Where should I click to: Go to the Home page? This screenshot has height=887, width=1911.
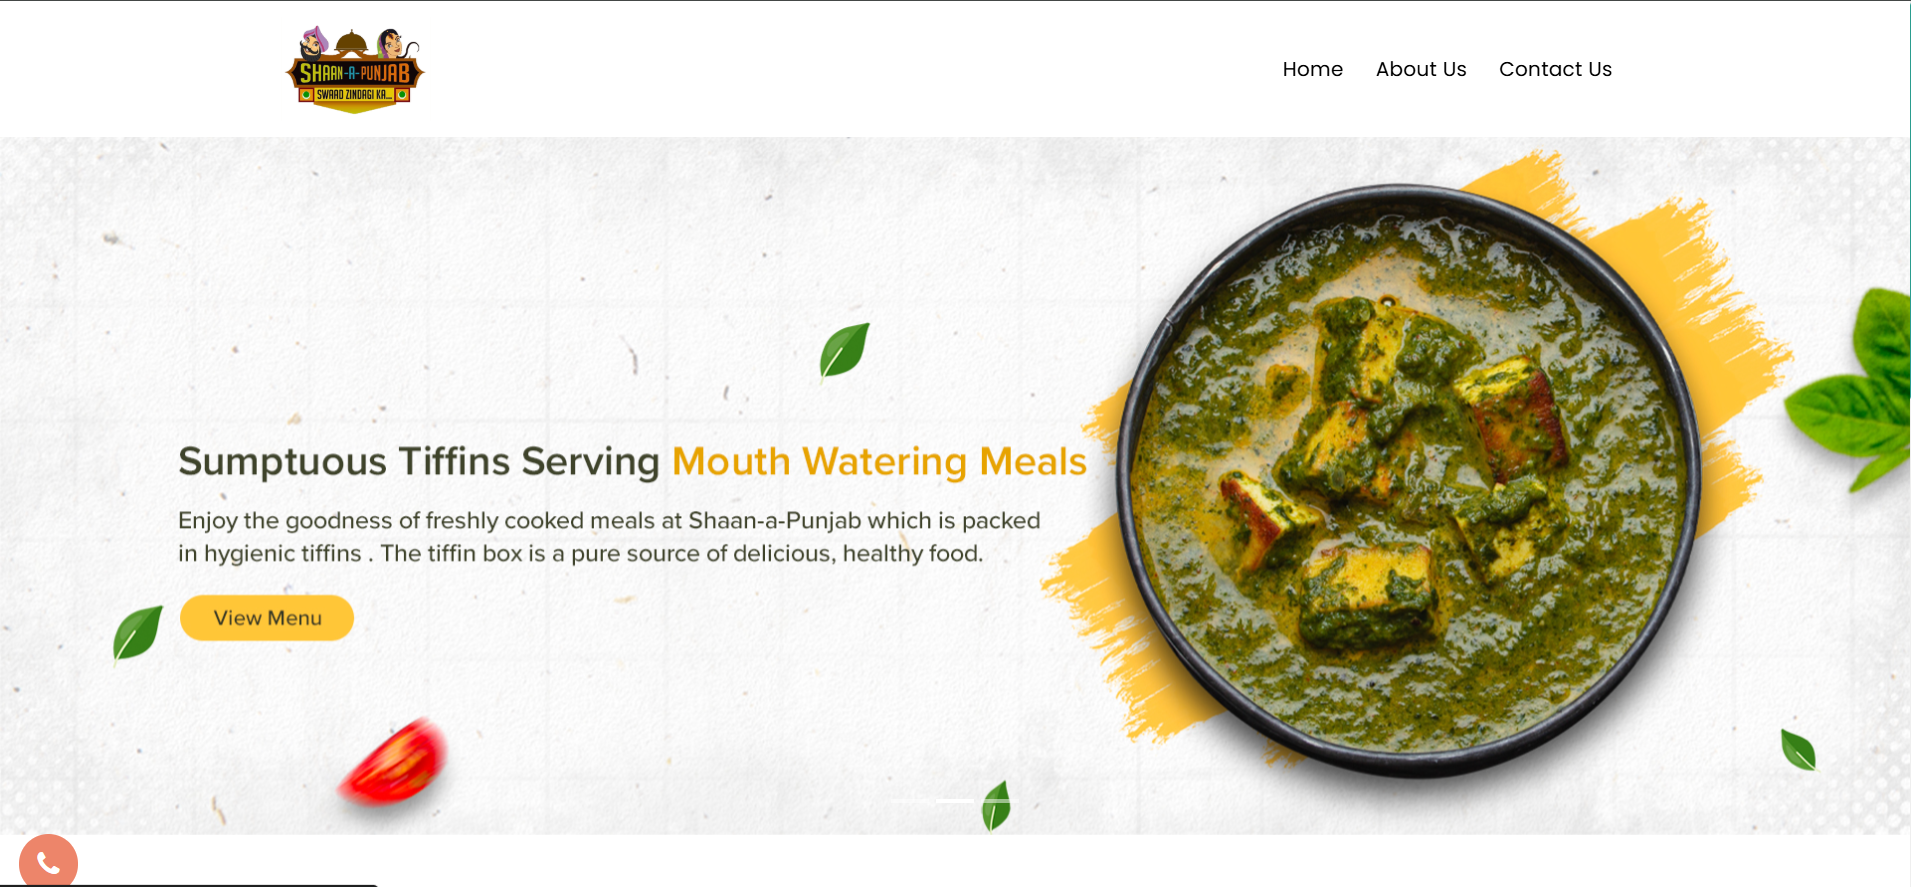tap(1312, 69)
